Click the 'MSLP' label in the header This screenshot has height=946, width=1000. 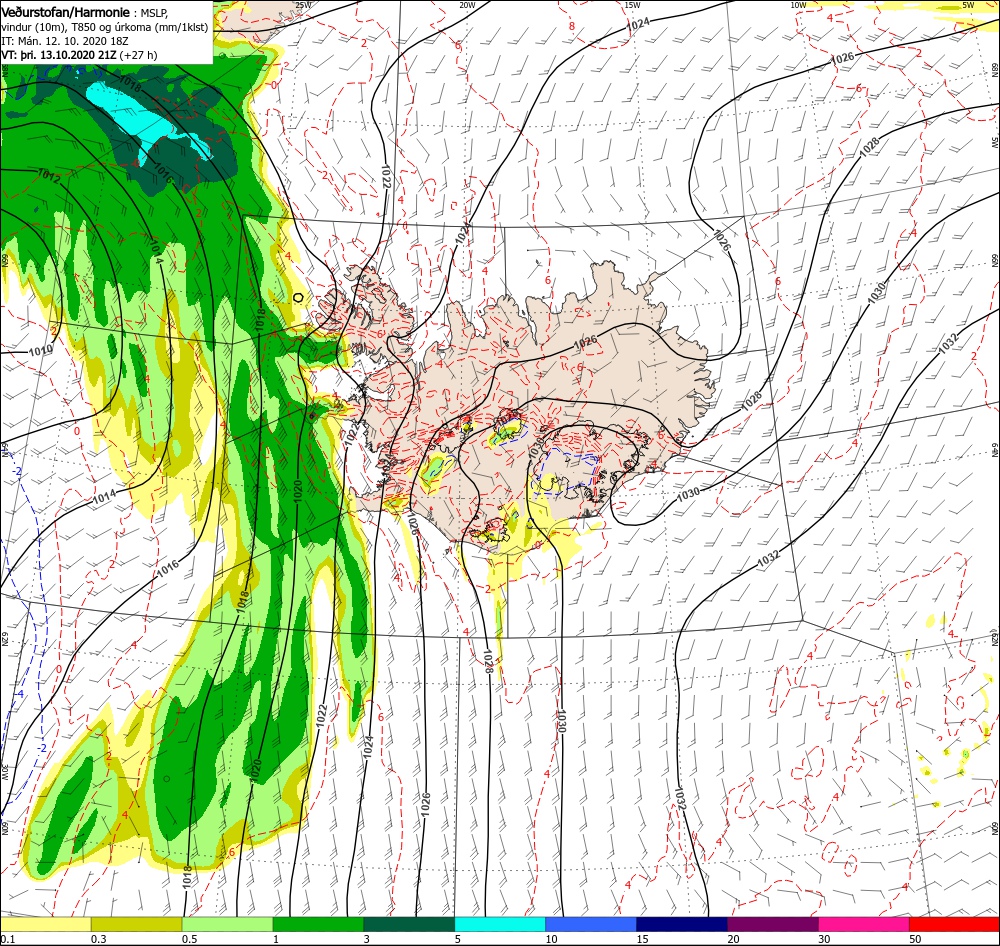tap(153, 13)
